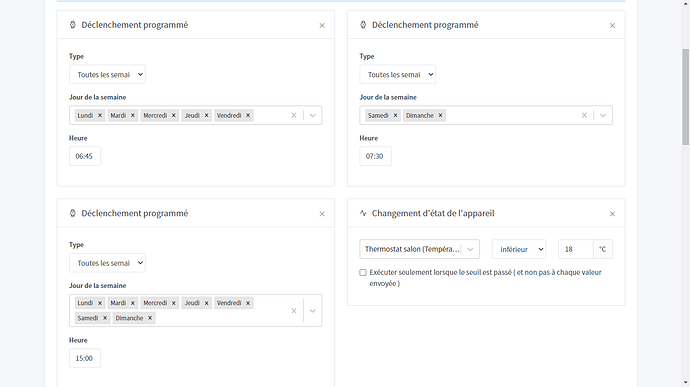Open the Thermostat salon device selector
Viewport: 690px width, 387px height.
419,249
